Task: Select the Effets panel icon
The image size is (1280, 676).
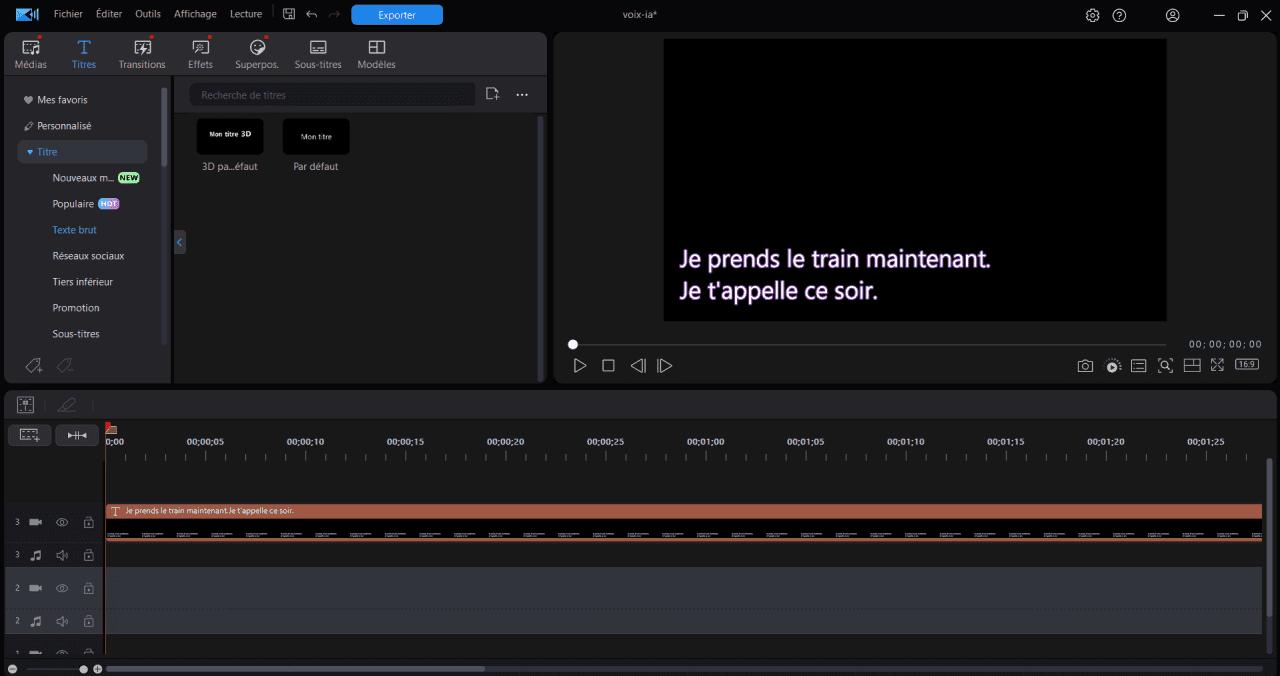Action: point(200,53)
